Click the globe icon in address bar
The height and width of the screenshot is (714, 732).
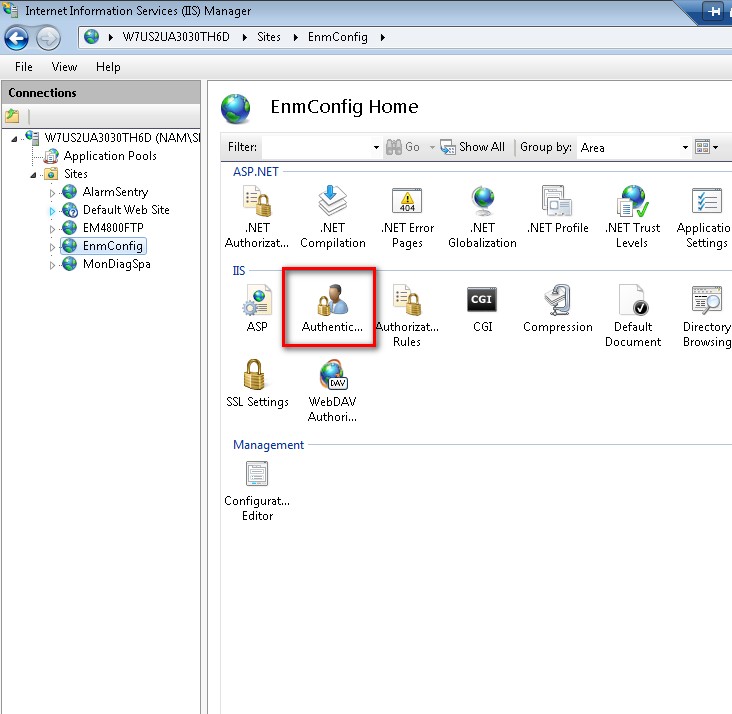tap(92, 37)
